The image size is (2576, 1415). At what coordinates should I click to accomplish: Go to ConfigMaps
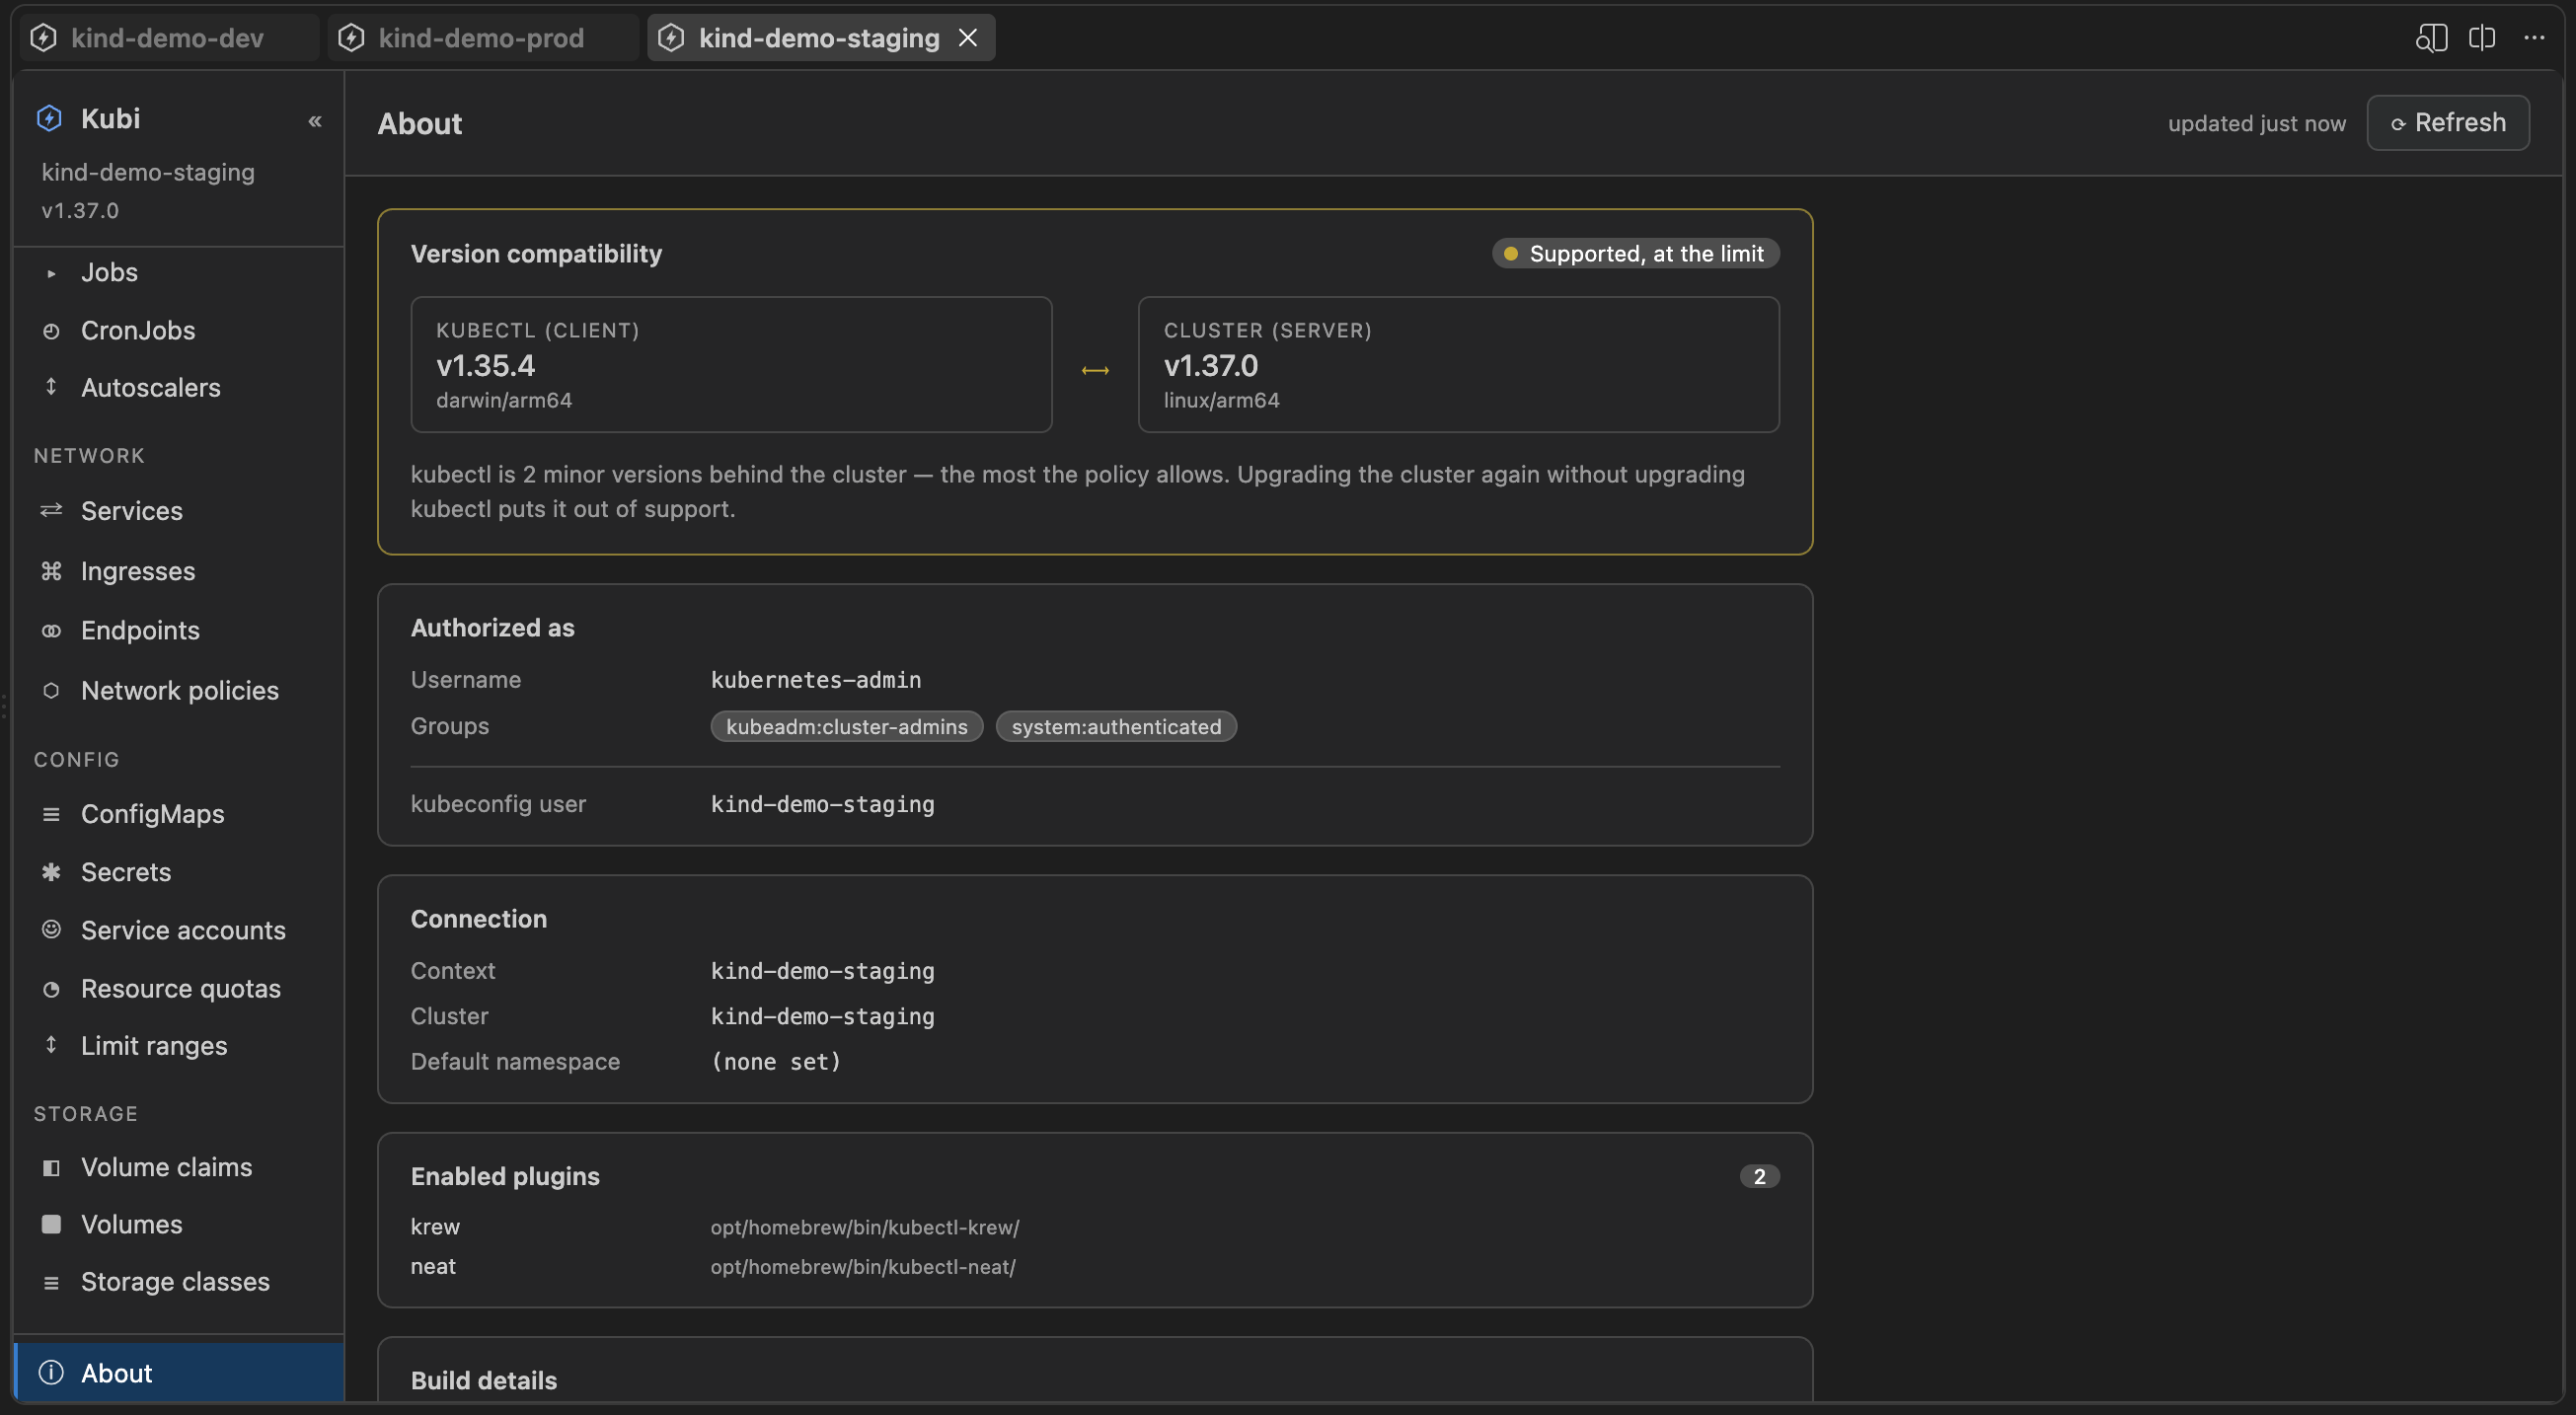(179, 813)
